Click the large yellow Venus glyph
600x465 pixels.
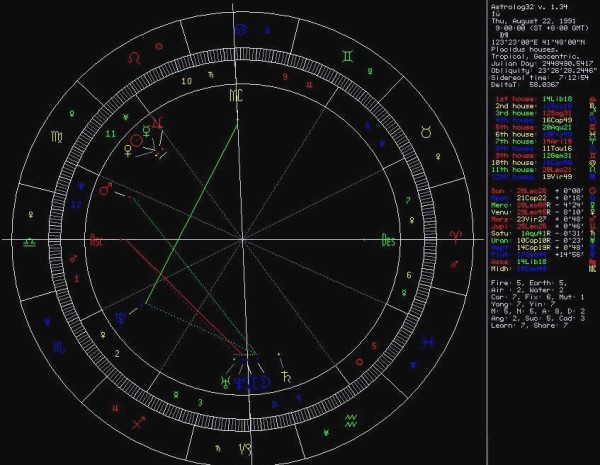click(x=128, y=151)
